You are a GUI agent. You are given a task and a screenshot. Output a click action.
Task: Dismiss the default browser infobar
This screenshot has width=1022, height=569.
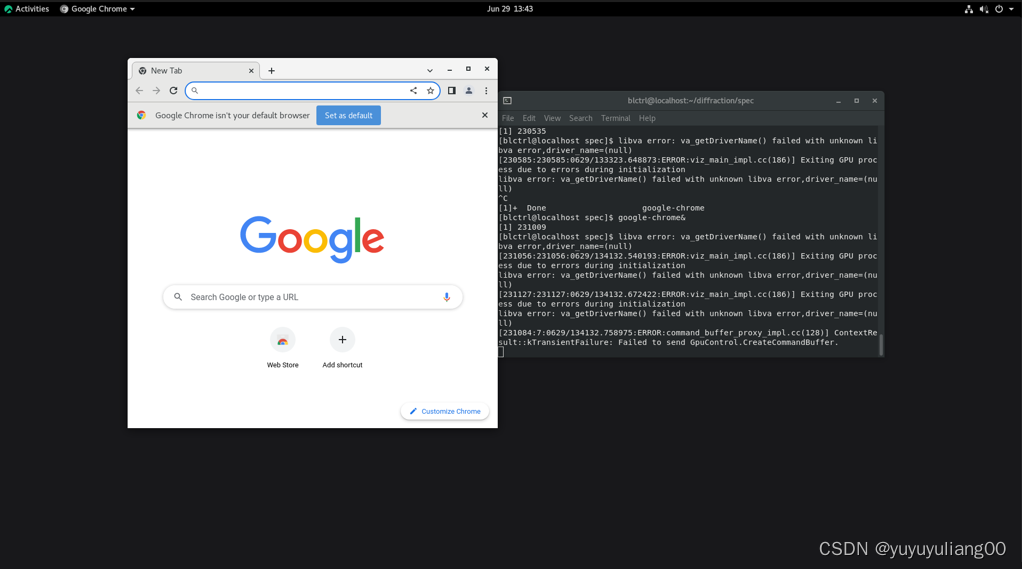pos(484,115)
